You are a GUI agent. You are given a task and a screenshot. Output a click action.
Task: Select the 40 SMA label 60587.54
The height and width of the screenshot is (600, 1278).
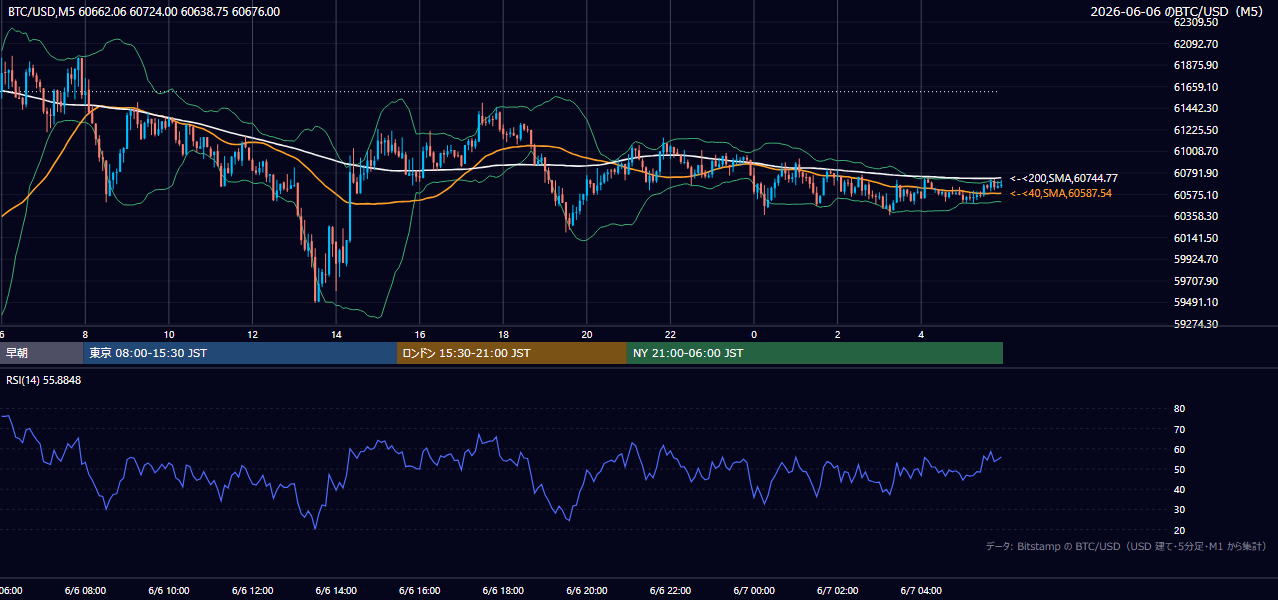click(x=1061, y=193)
